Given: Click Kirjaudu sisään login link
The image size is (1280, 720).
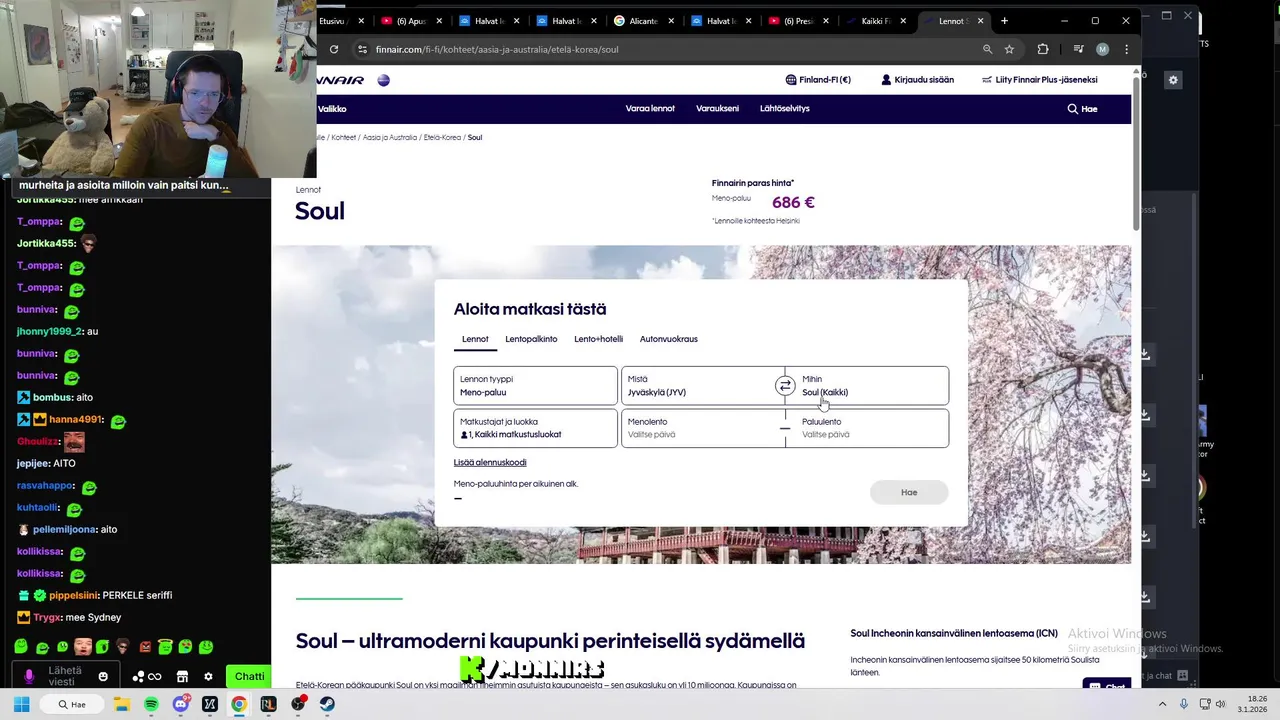Looking at the screenshot, I should [x=917, y=80].
